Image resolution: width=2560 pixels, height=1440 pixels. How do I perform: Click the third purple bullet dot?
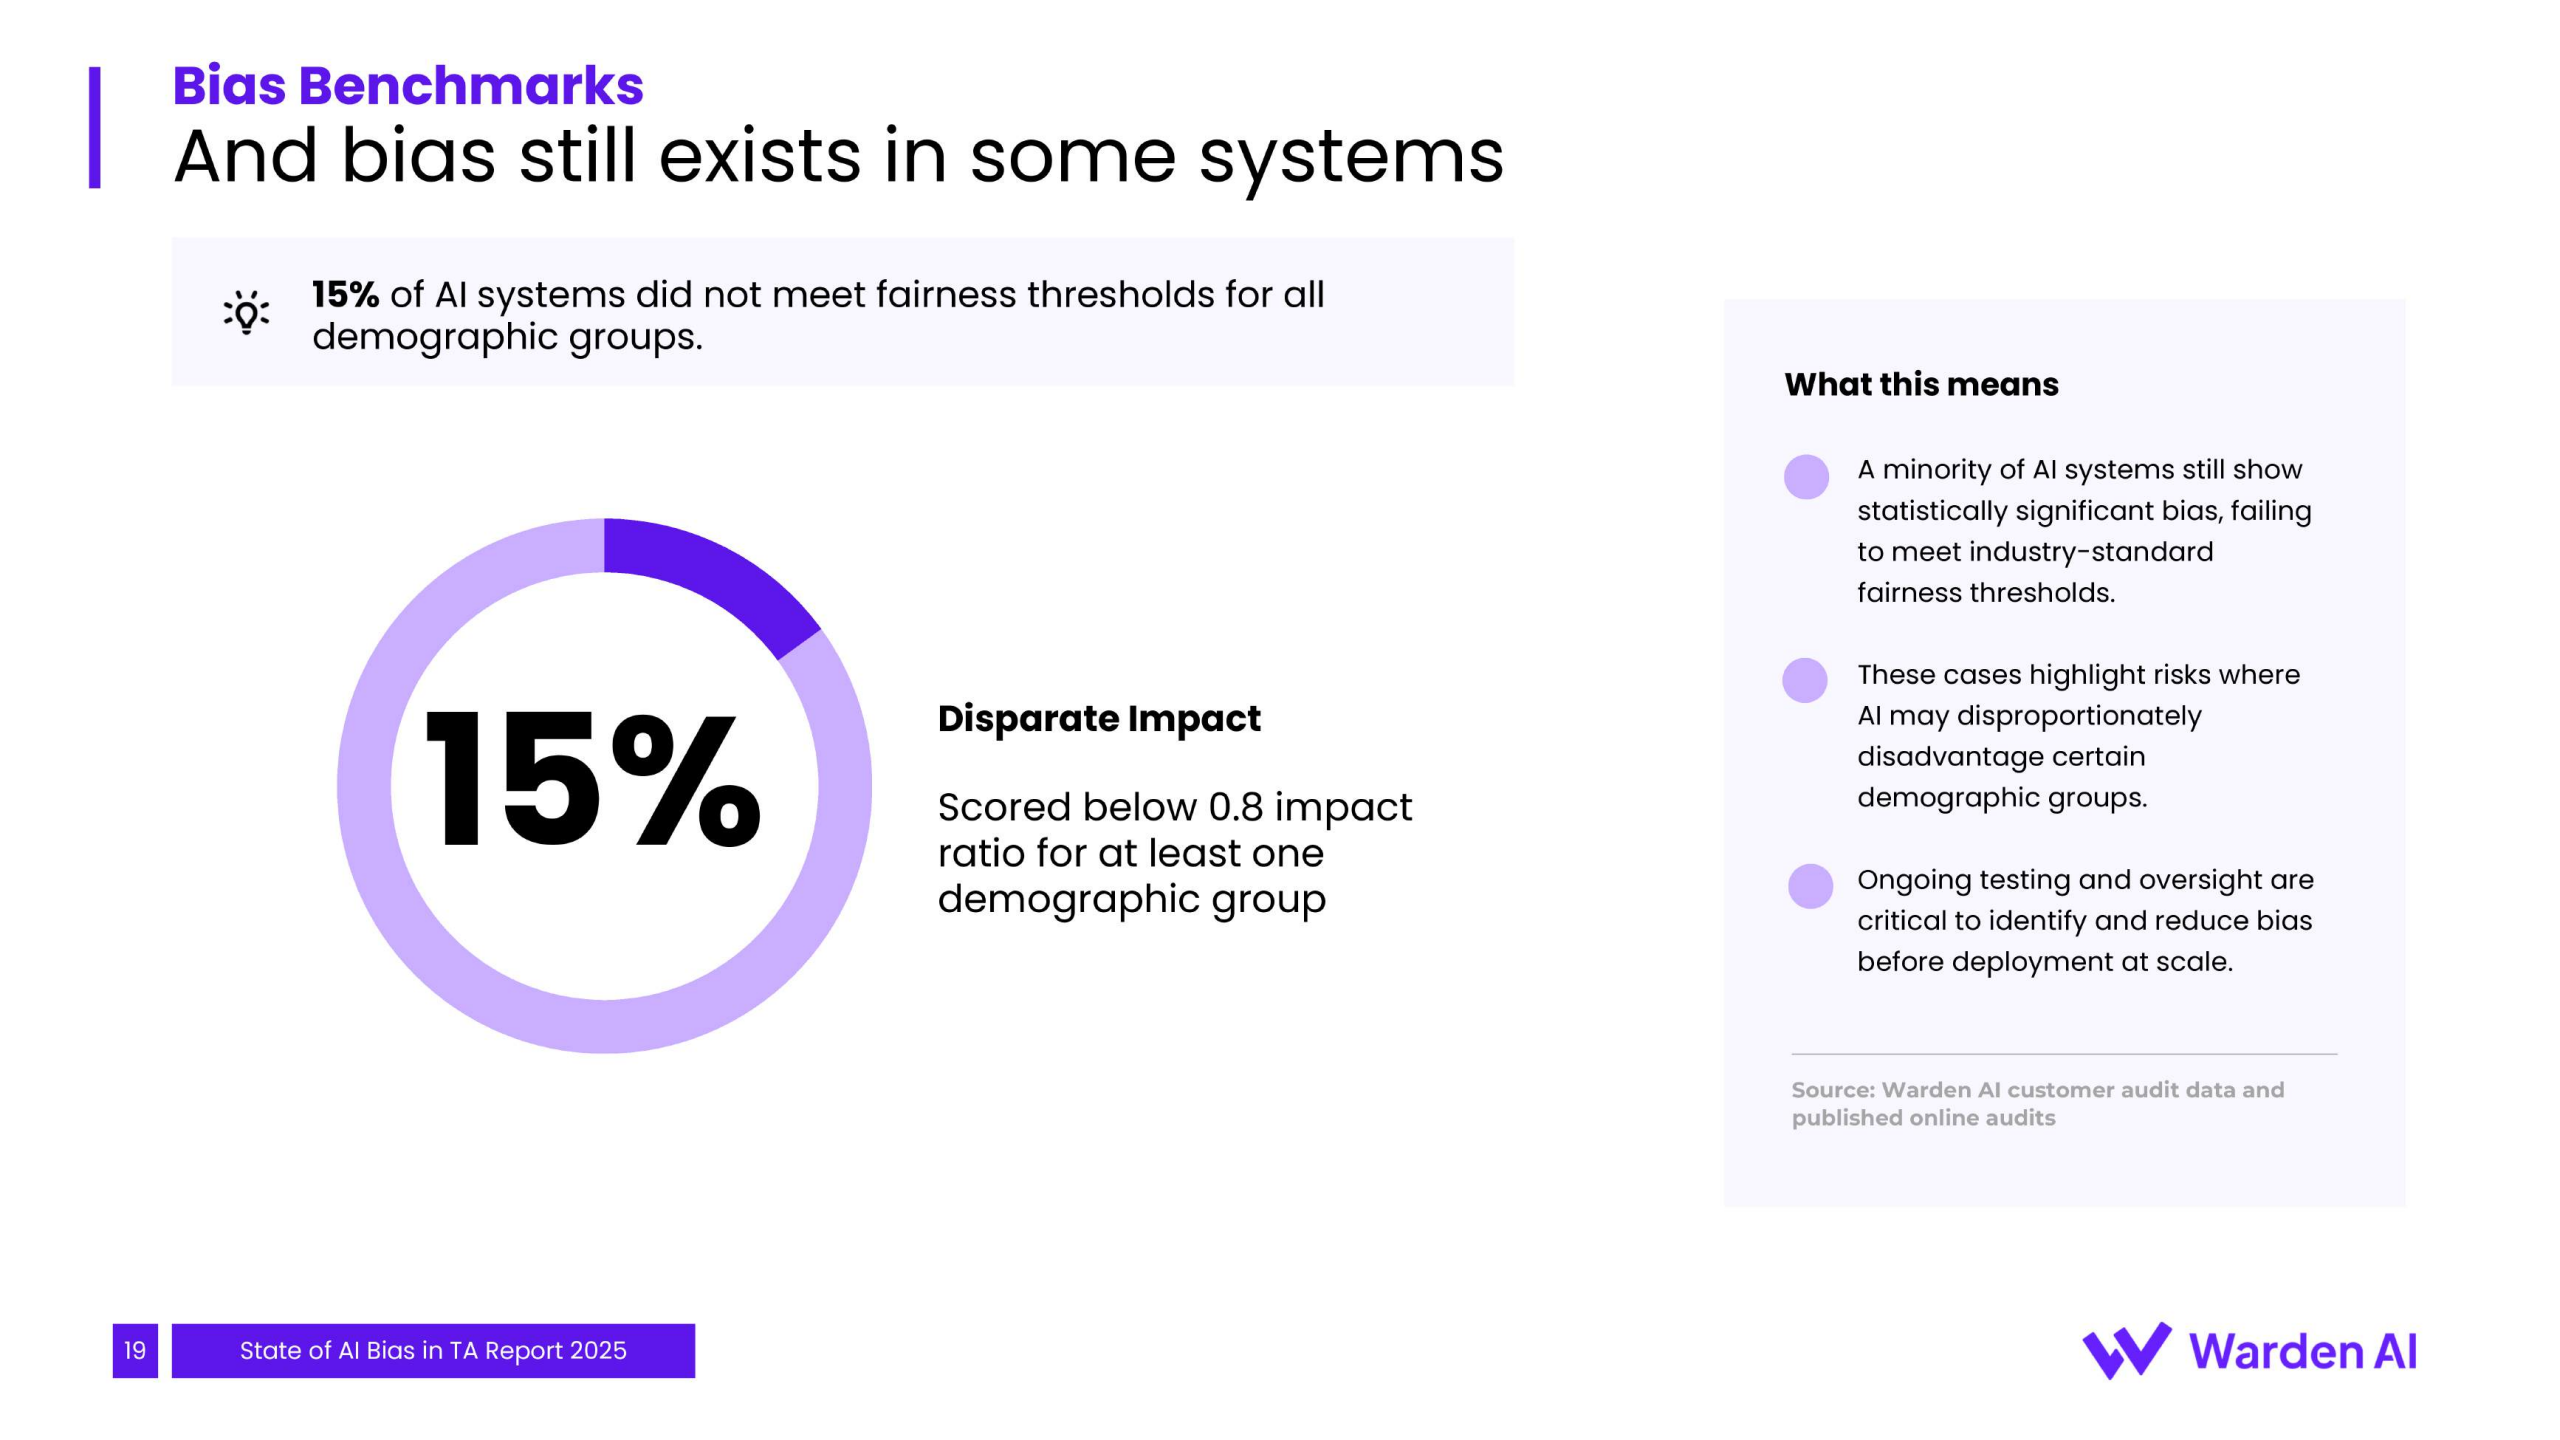pyautogui.click(x=1810, y=886)
